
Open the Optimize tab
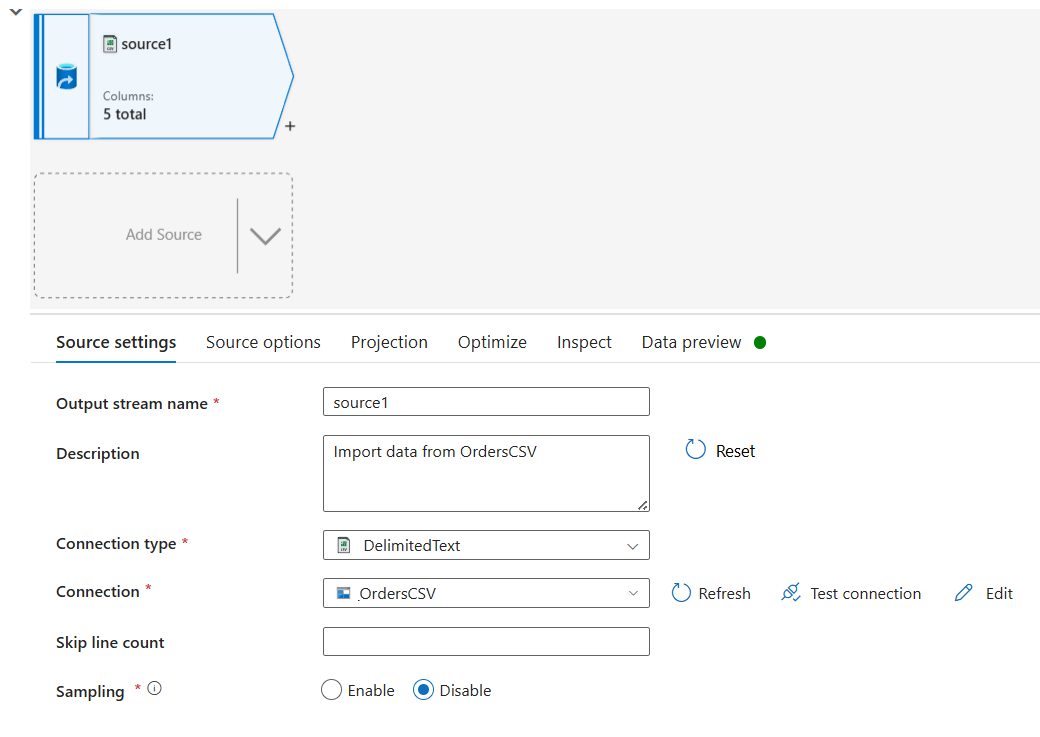[492, 342]
